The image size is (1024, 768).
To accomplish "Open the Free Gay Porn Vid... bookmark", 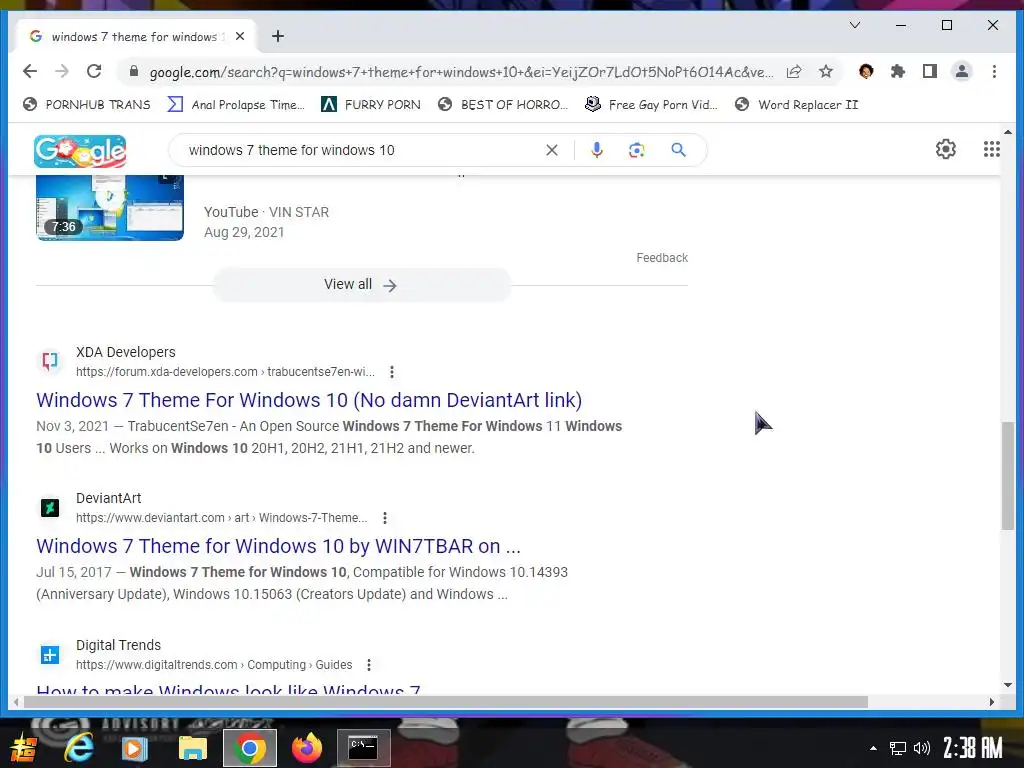I will point(652,104).
